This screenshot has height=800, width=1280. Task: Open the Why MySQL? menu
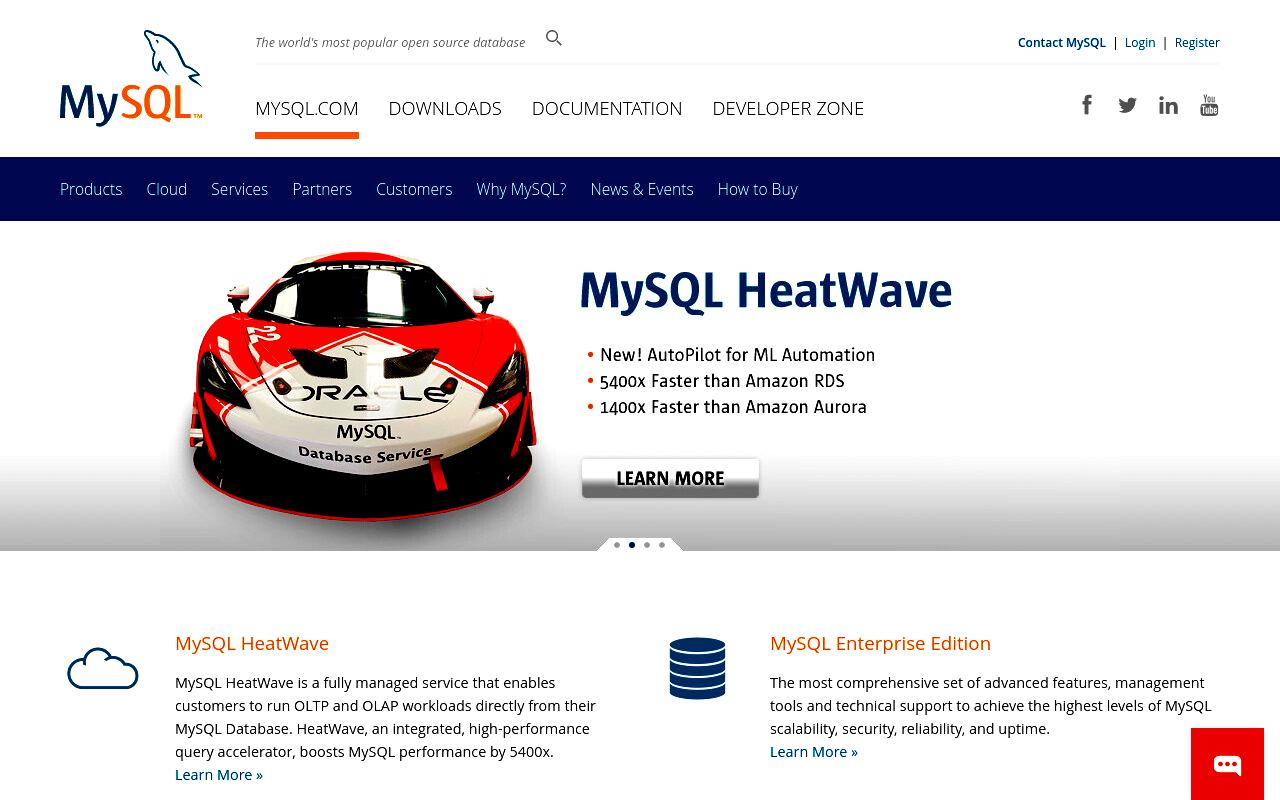click(521, 189)
